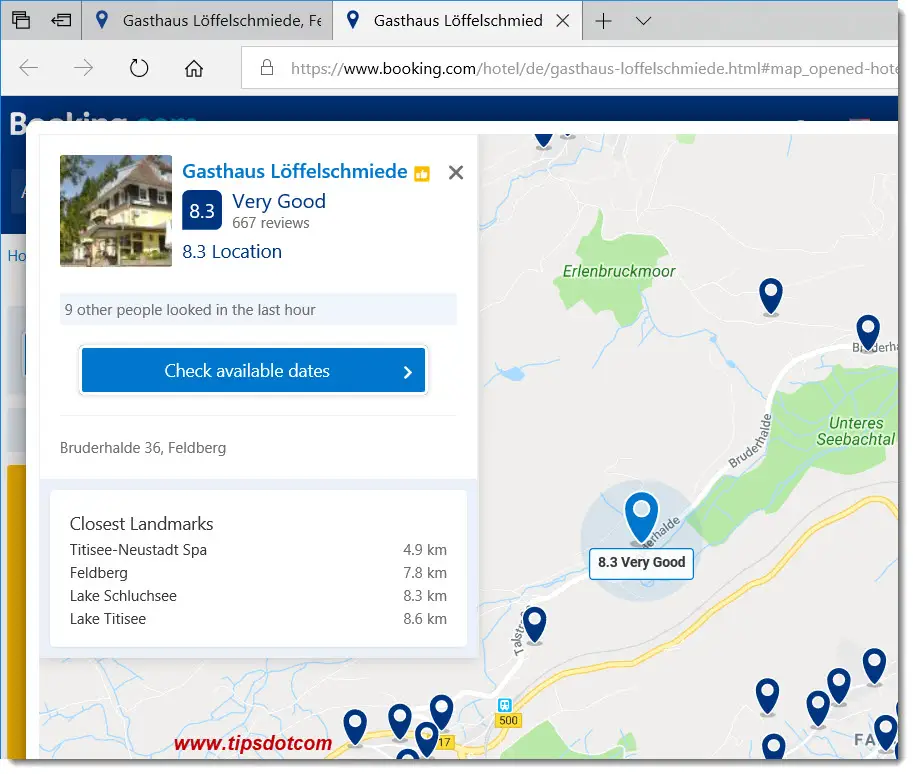Open the browser home page via the home icon
Screen dimensions: 913x774
pyautogui.click(x=193, y=68)
